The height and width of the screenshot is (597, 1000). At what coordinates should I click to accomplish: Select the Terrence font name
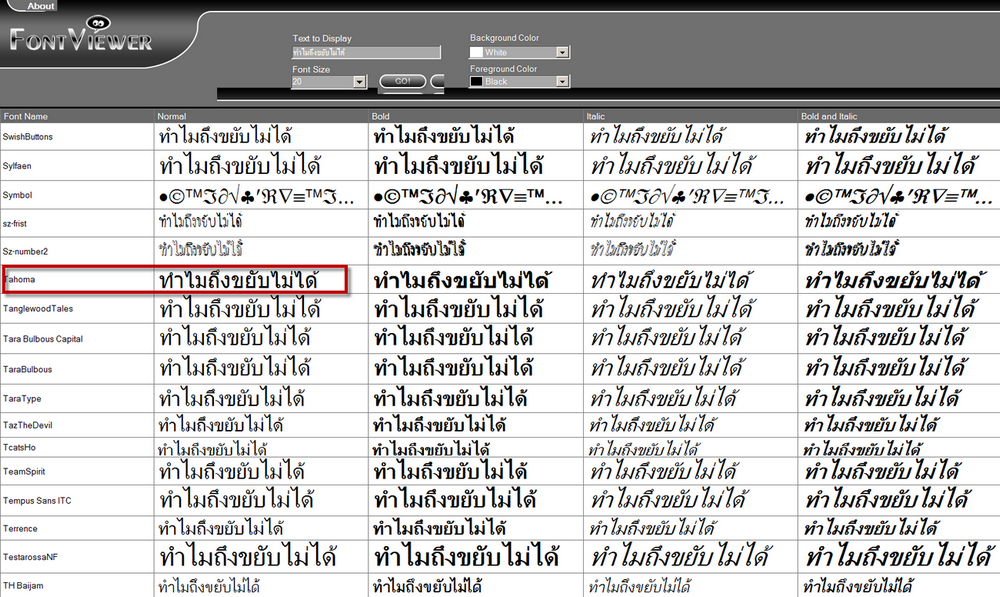pos(20,529)
